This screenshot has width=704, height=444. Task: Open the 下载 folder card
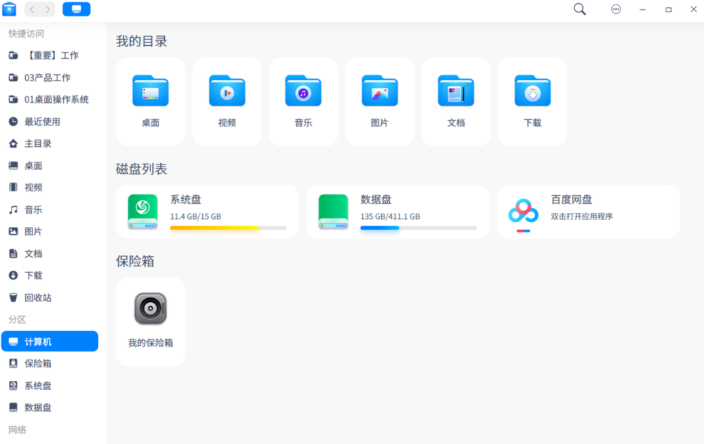pyautogui.click(x=532, y=101)
